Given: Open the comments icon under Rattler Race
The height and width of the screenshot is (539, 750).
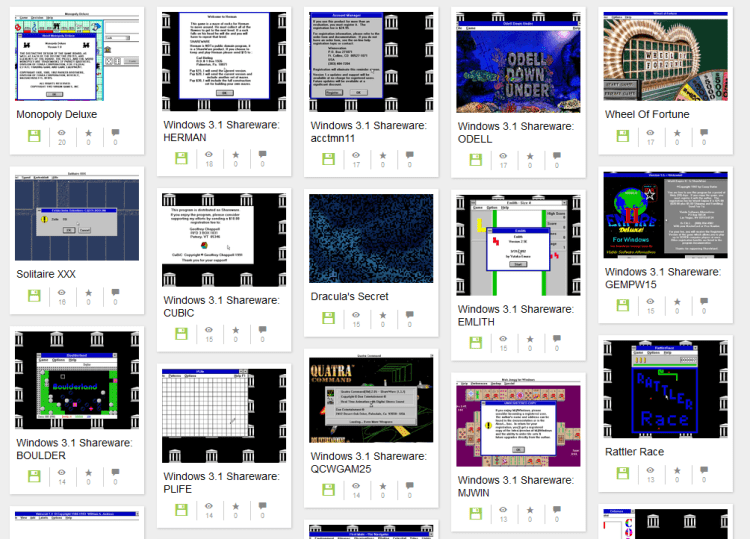Looking at the screenshot, I should click(x=704, y=470).
